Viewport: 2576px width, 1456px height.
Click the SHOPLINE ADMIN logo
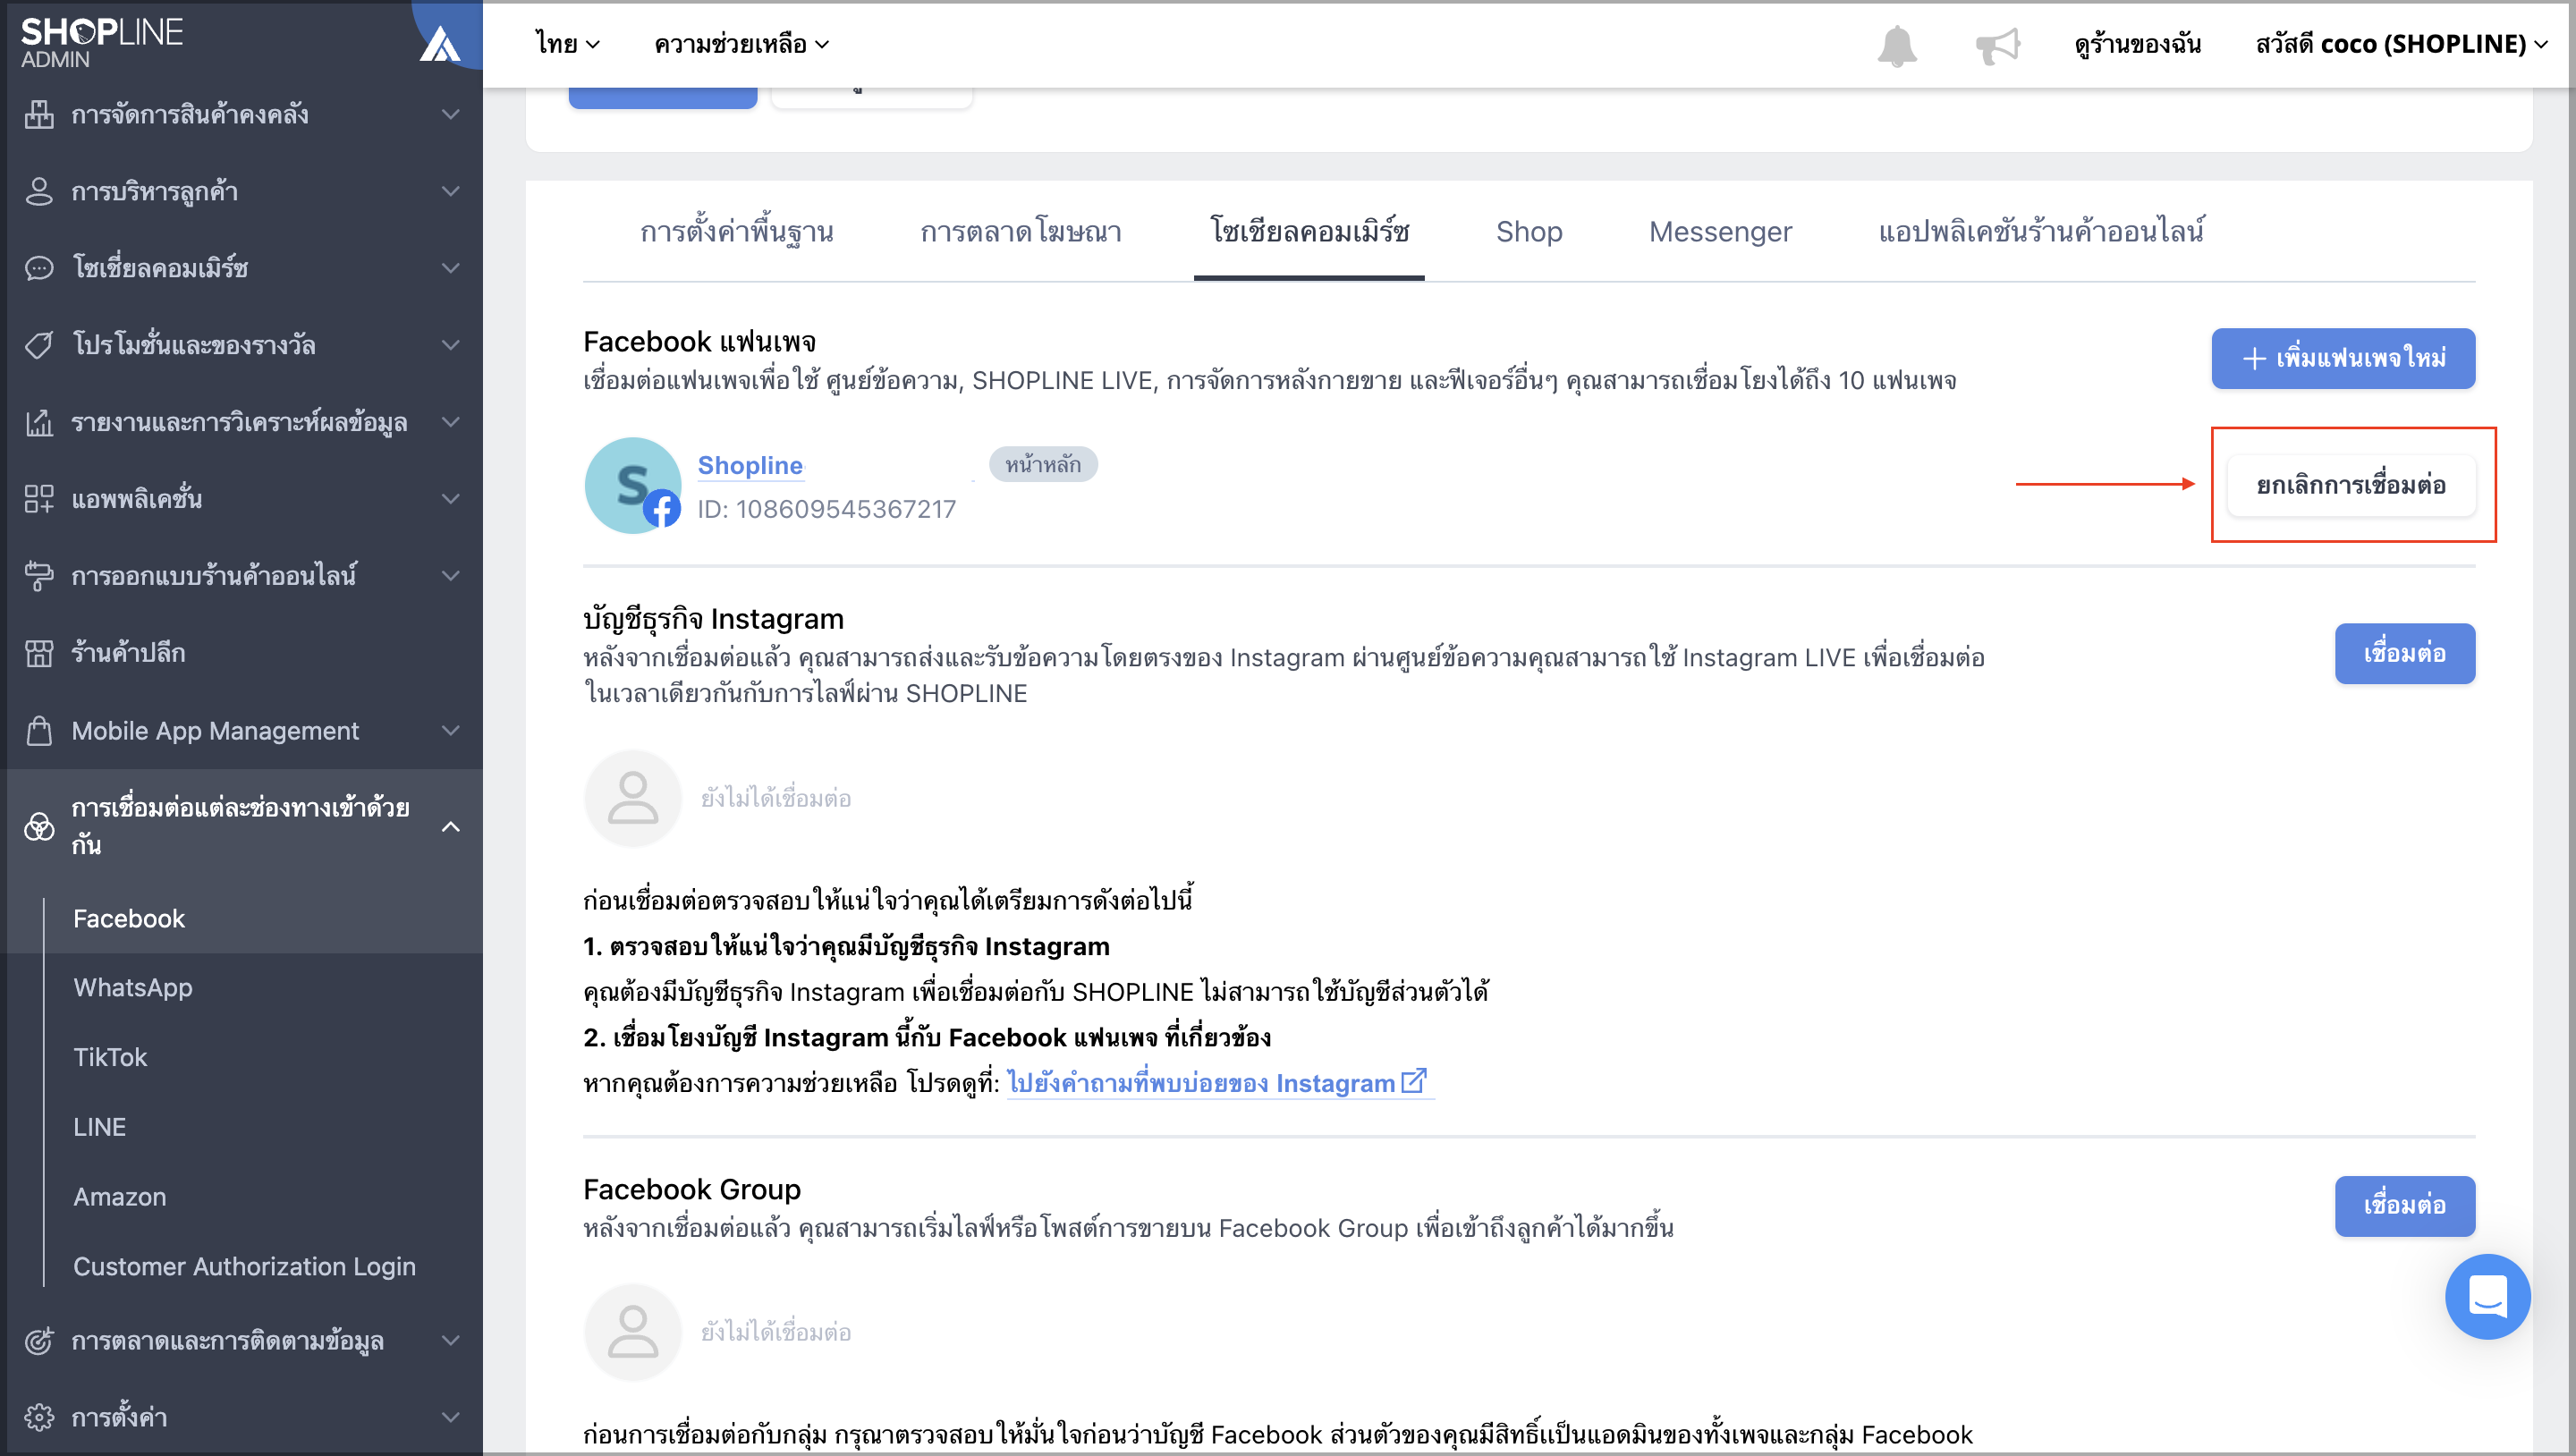click(102, 43)
